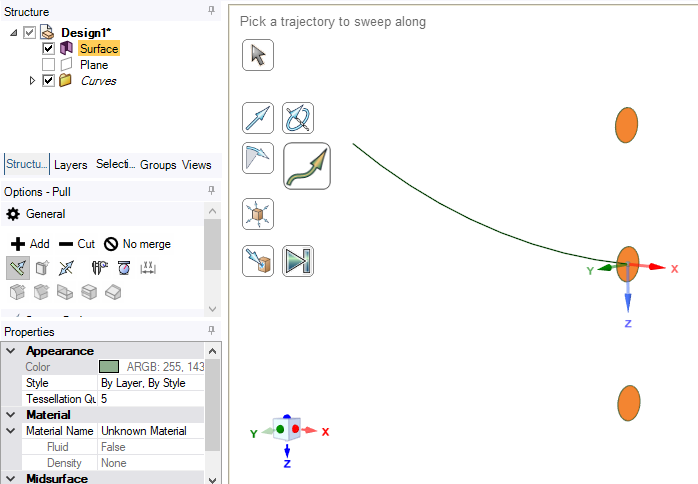Expand the Curves tree node

(x=32, y=81)
